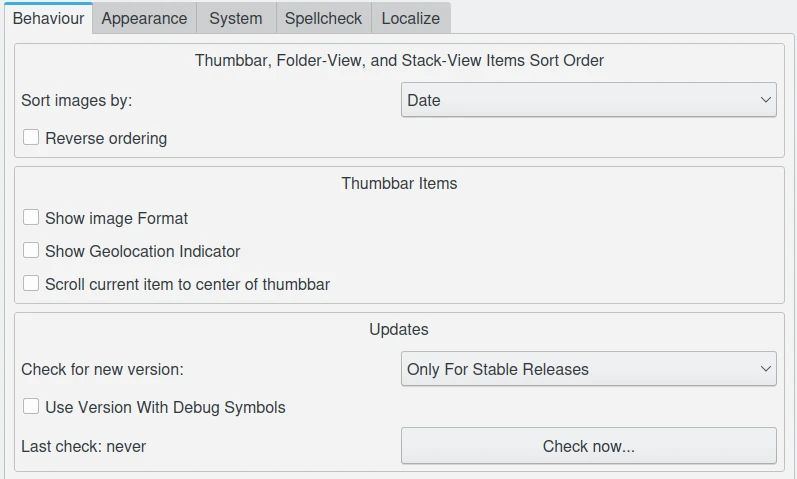Toggle Show Geolocation Indicator checkbox
This screenshot has width=797, height=479.
tap(31, 251)
